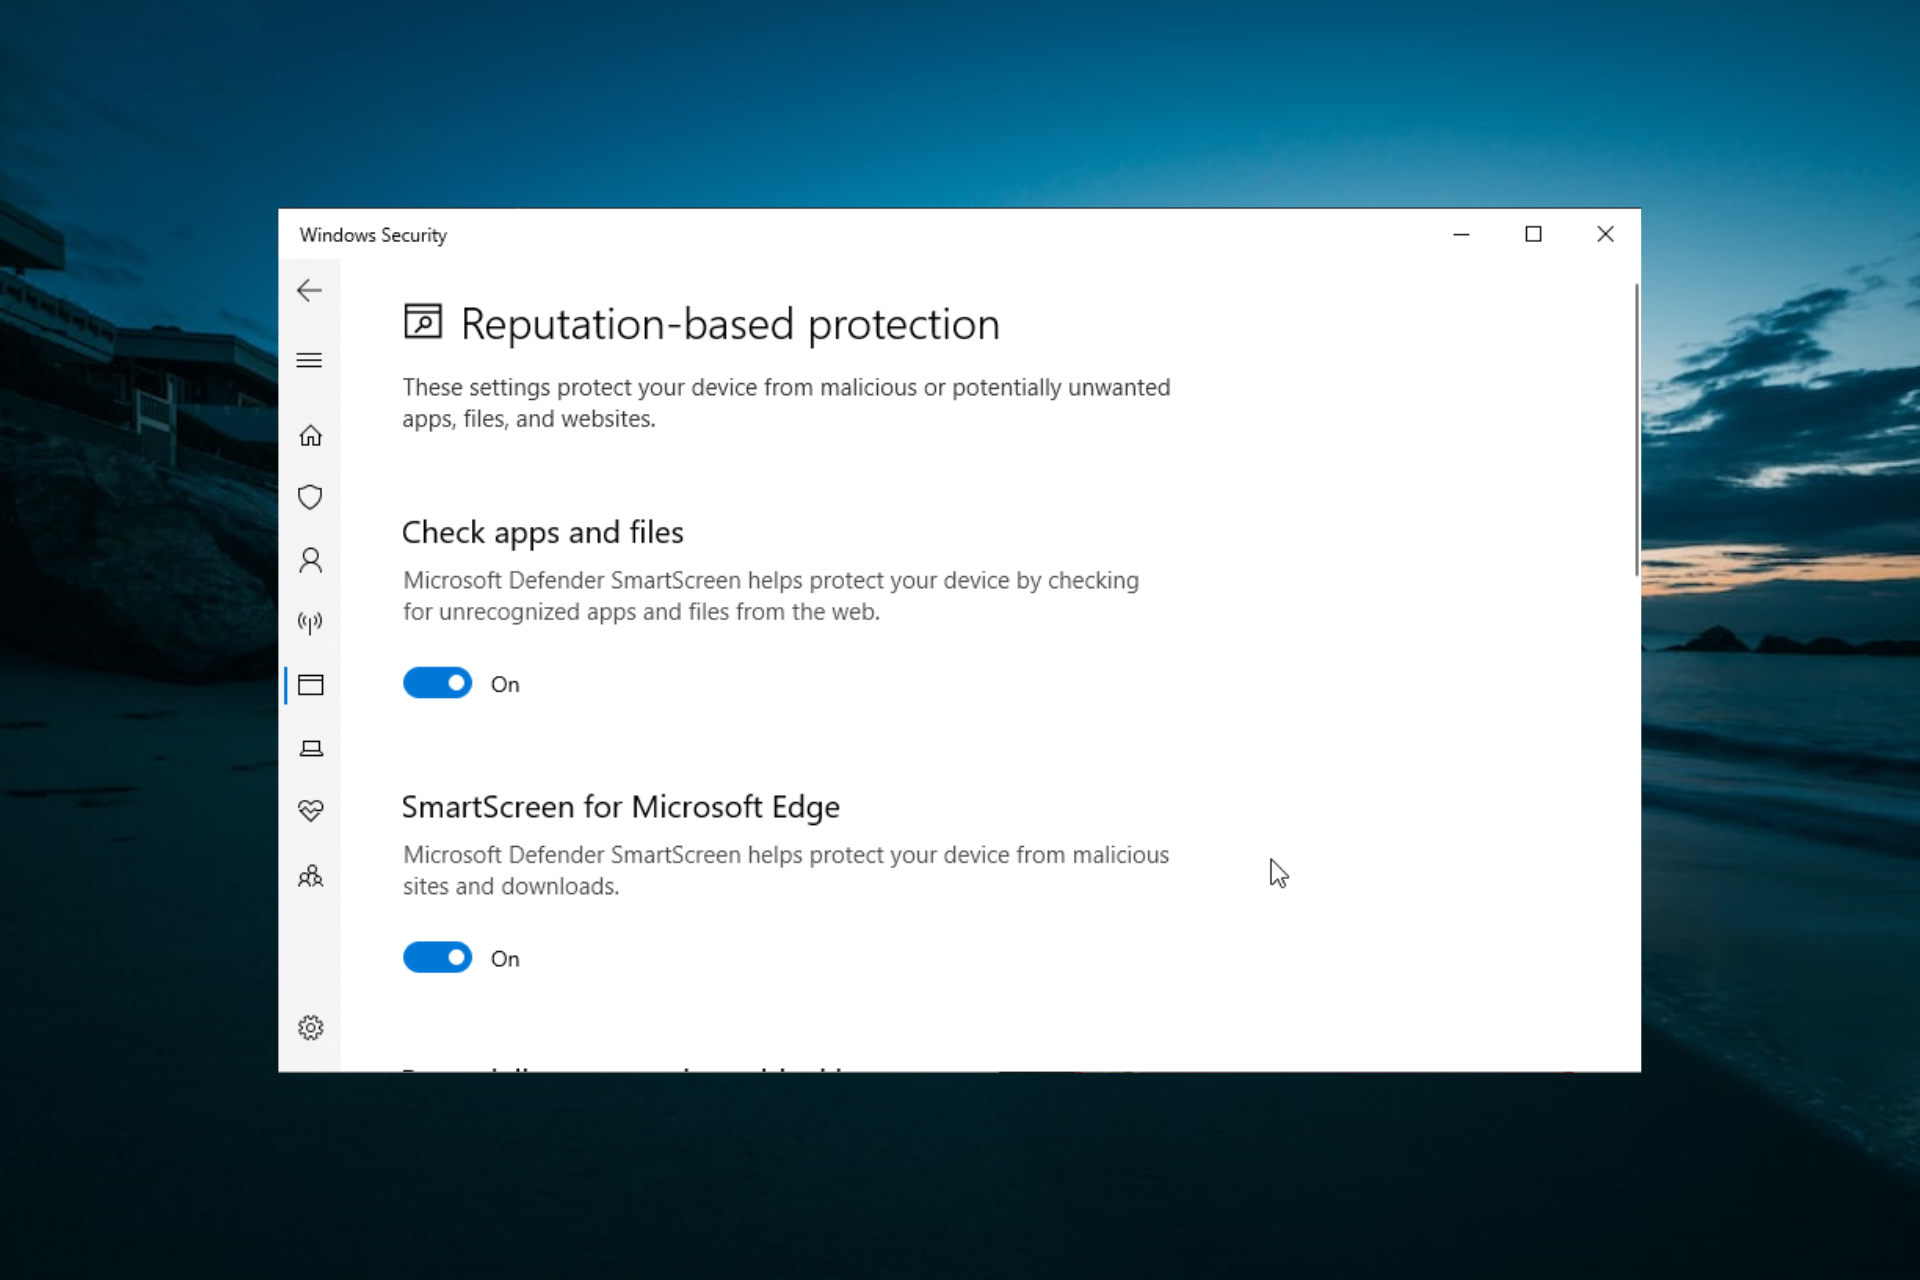The image size is (1920, 1280).
Task: Open Device security laptop icon
Action: tap(311, 748)
